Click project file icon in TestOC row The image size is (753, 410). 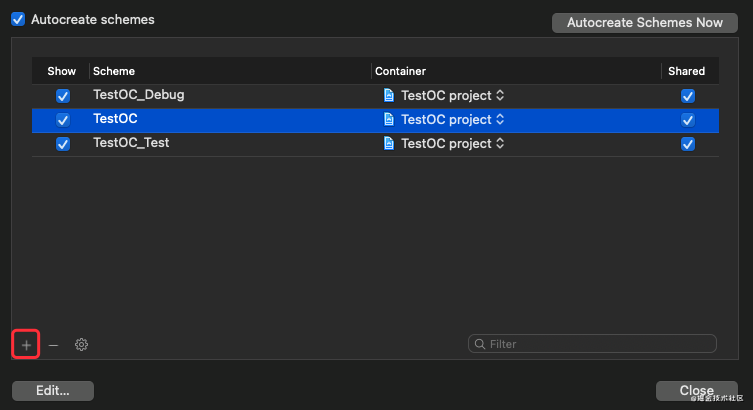point(389,119)
